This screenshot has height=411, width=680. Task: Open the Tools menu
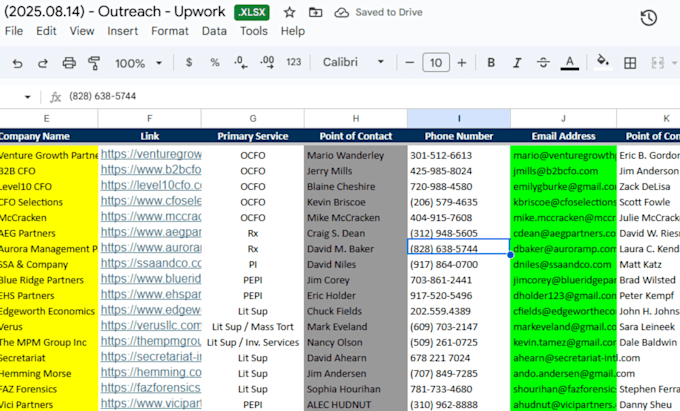(x=254, y=31)
